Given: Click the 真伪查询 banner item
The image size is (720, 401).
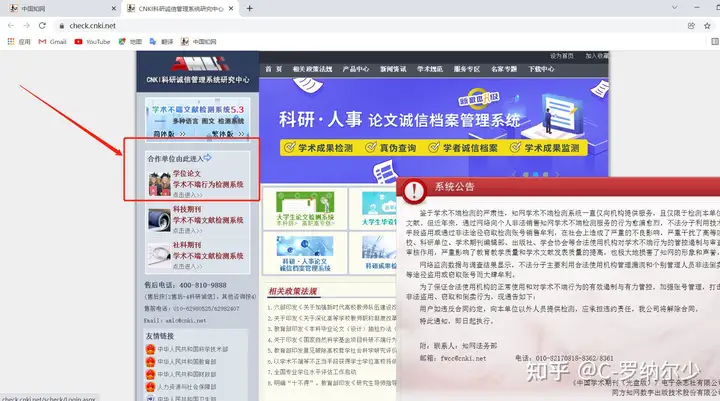Looking at the screenshot, I should pyautogui.click(x=391, y=148).
